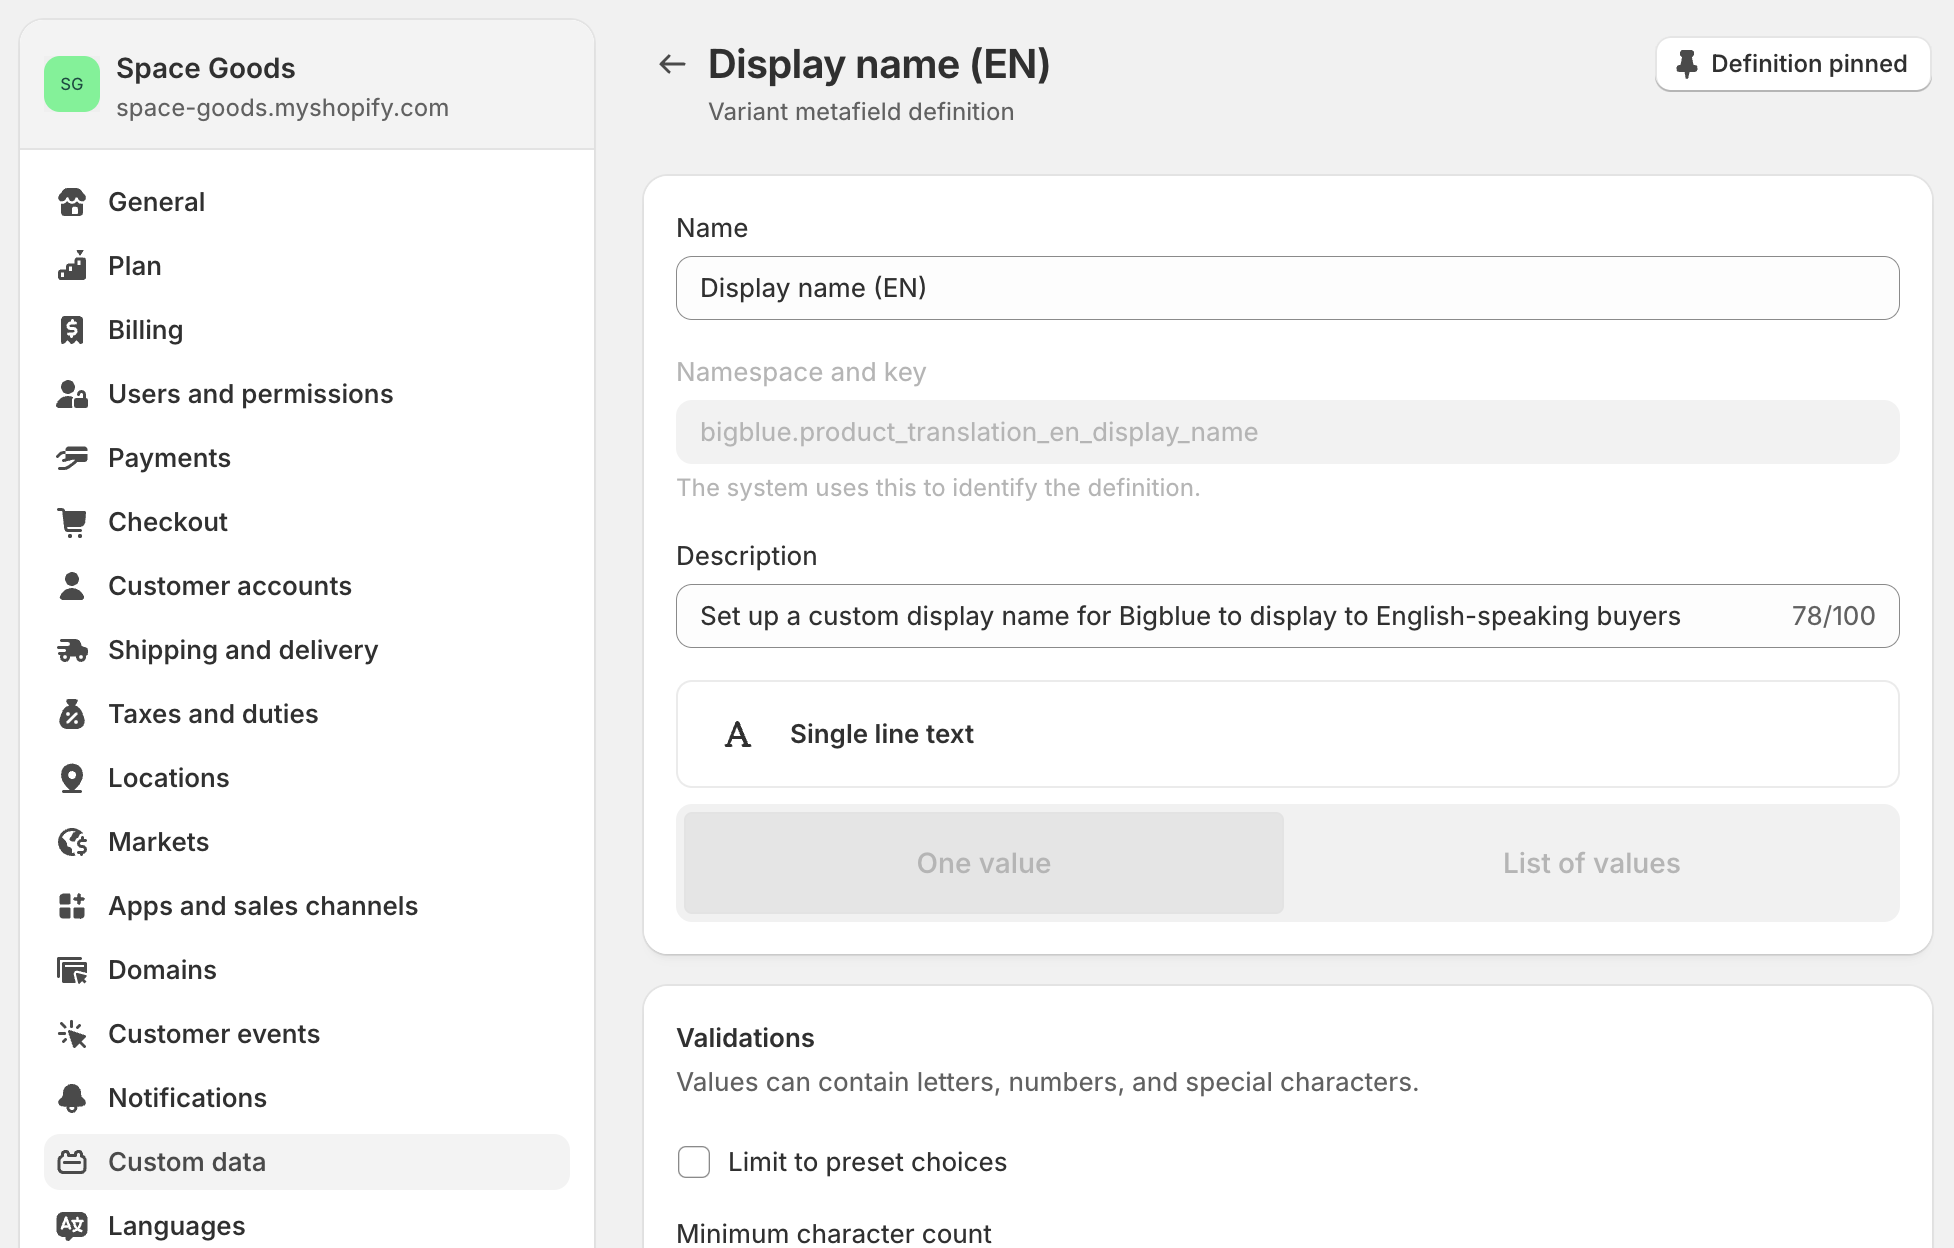The height and width of the screenshot is (1248, 1954).
Task: Click the Checkout cart icon
Action: coord(72,522)
